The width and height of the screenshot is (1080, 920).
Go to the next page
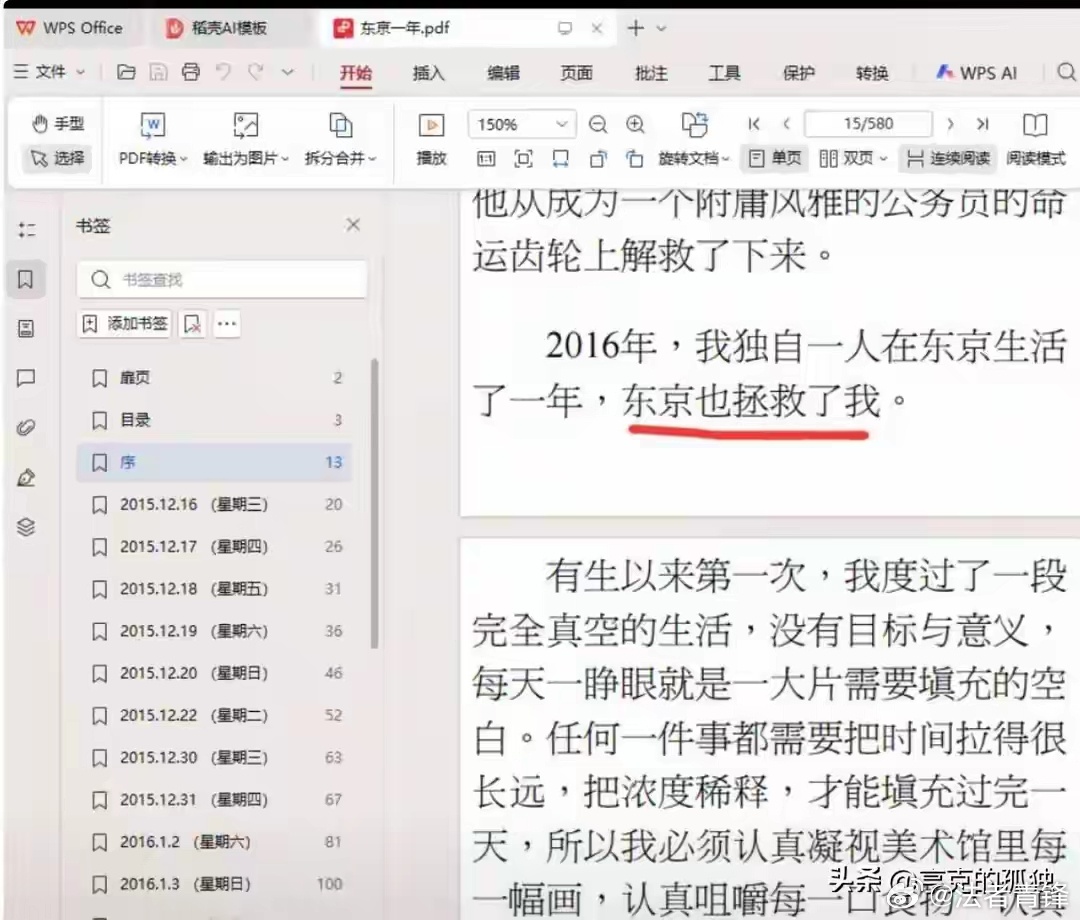(x=951, y=124)
